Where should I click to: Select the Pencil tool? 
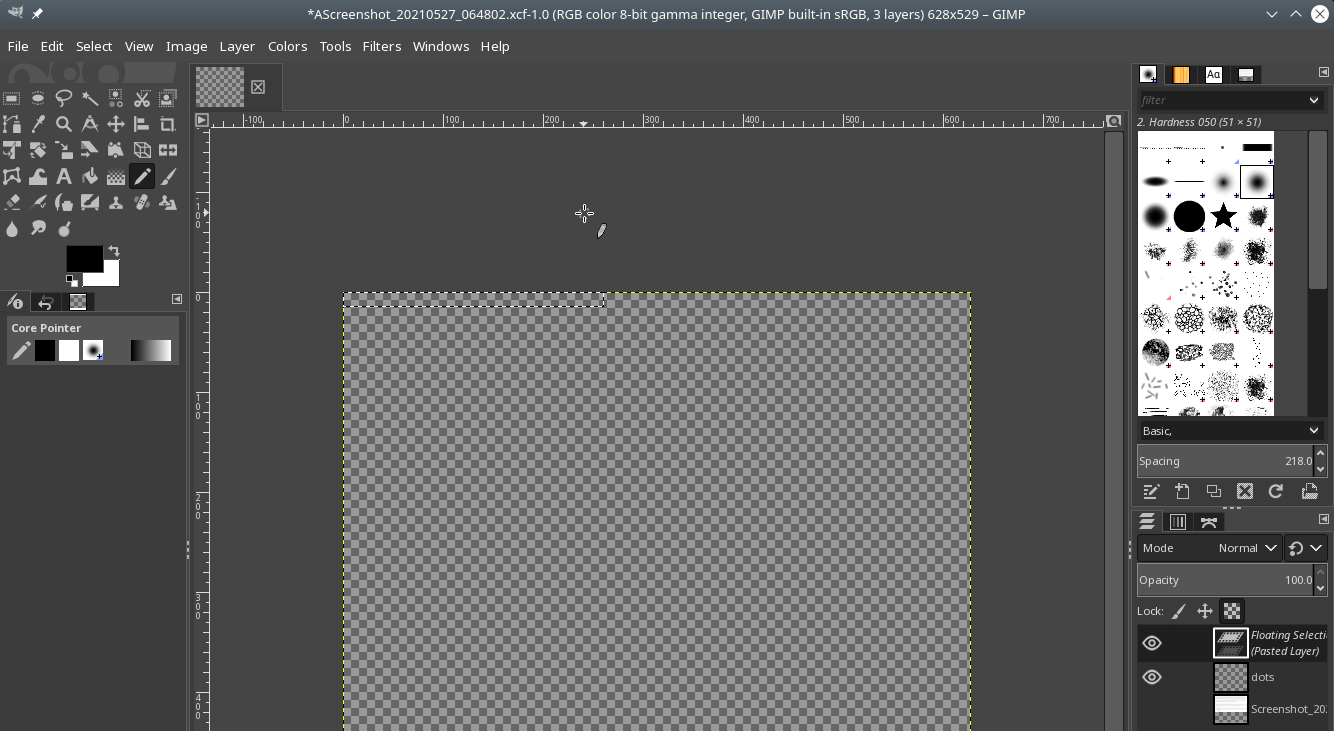(142, 176)
